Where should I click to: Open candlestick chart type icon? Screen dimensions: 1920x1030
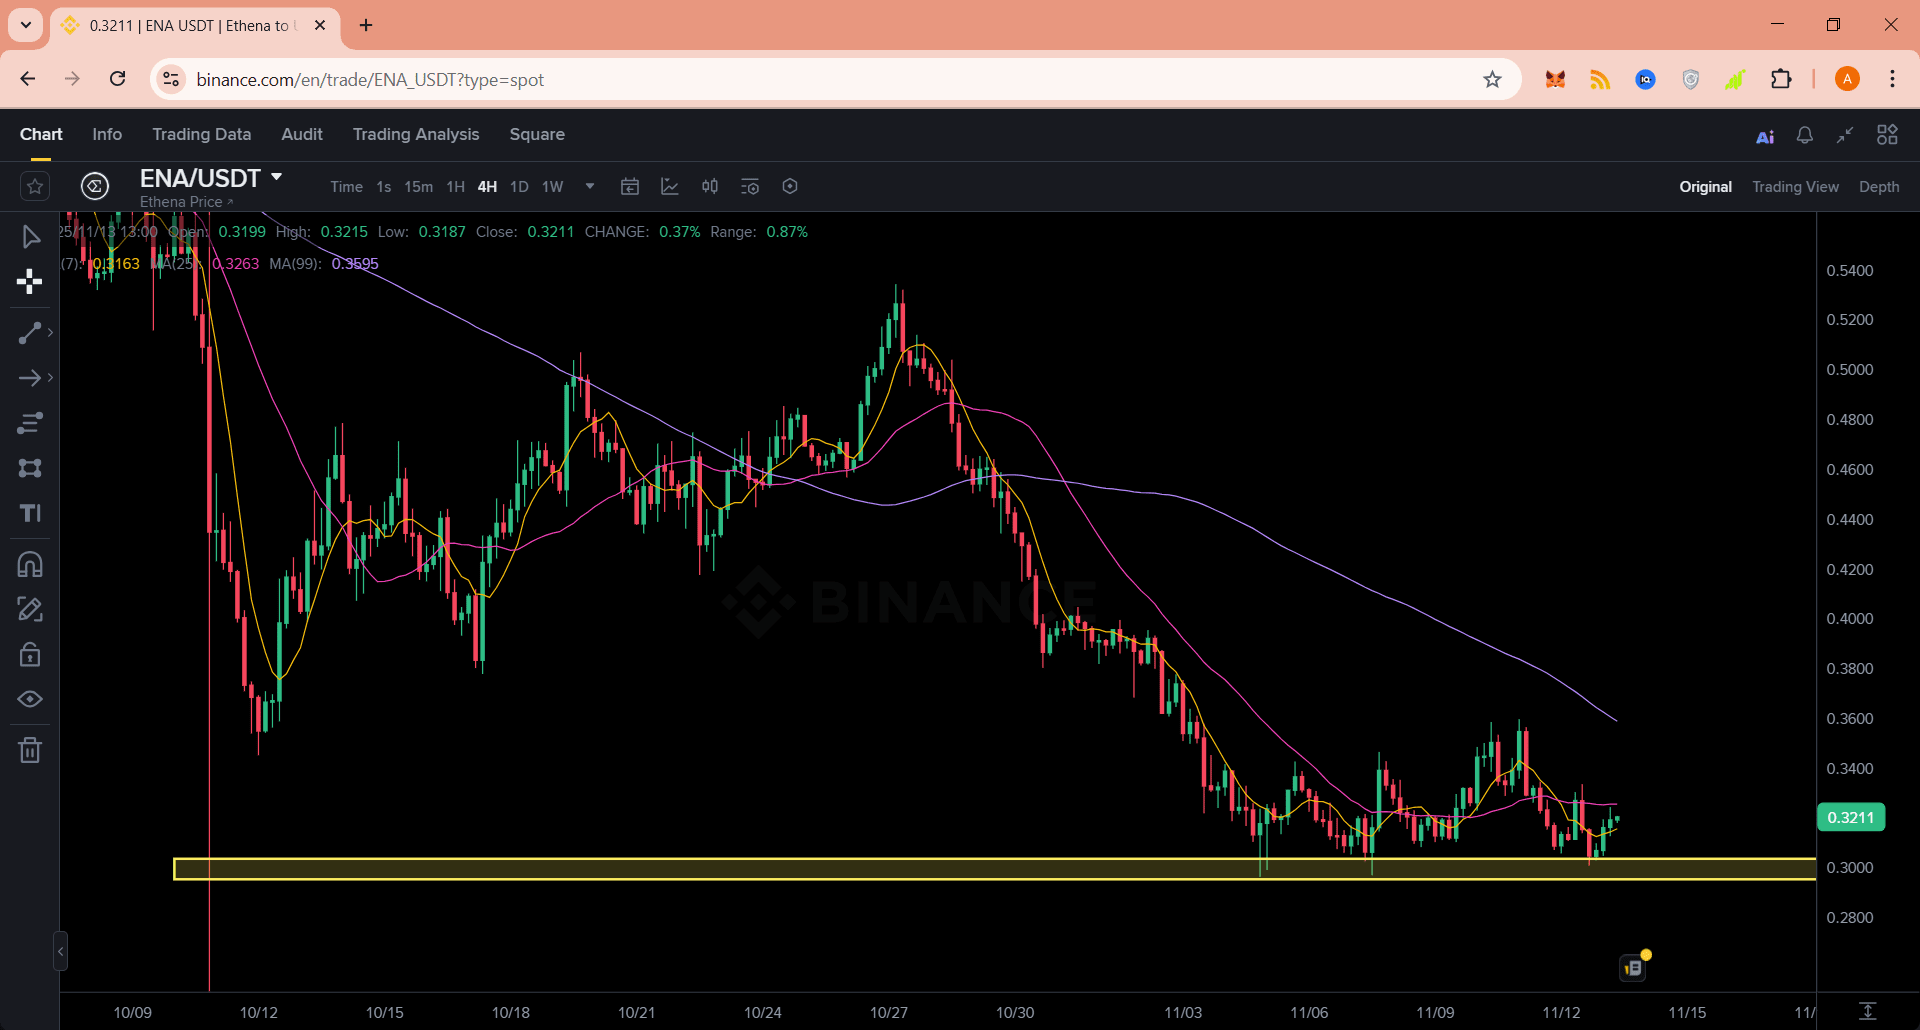tap(710, 187)
